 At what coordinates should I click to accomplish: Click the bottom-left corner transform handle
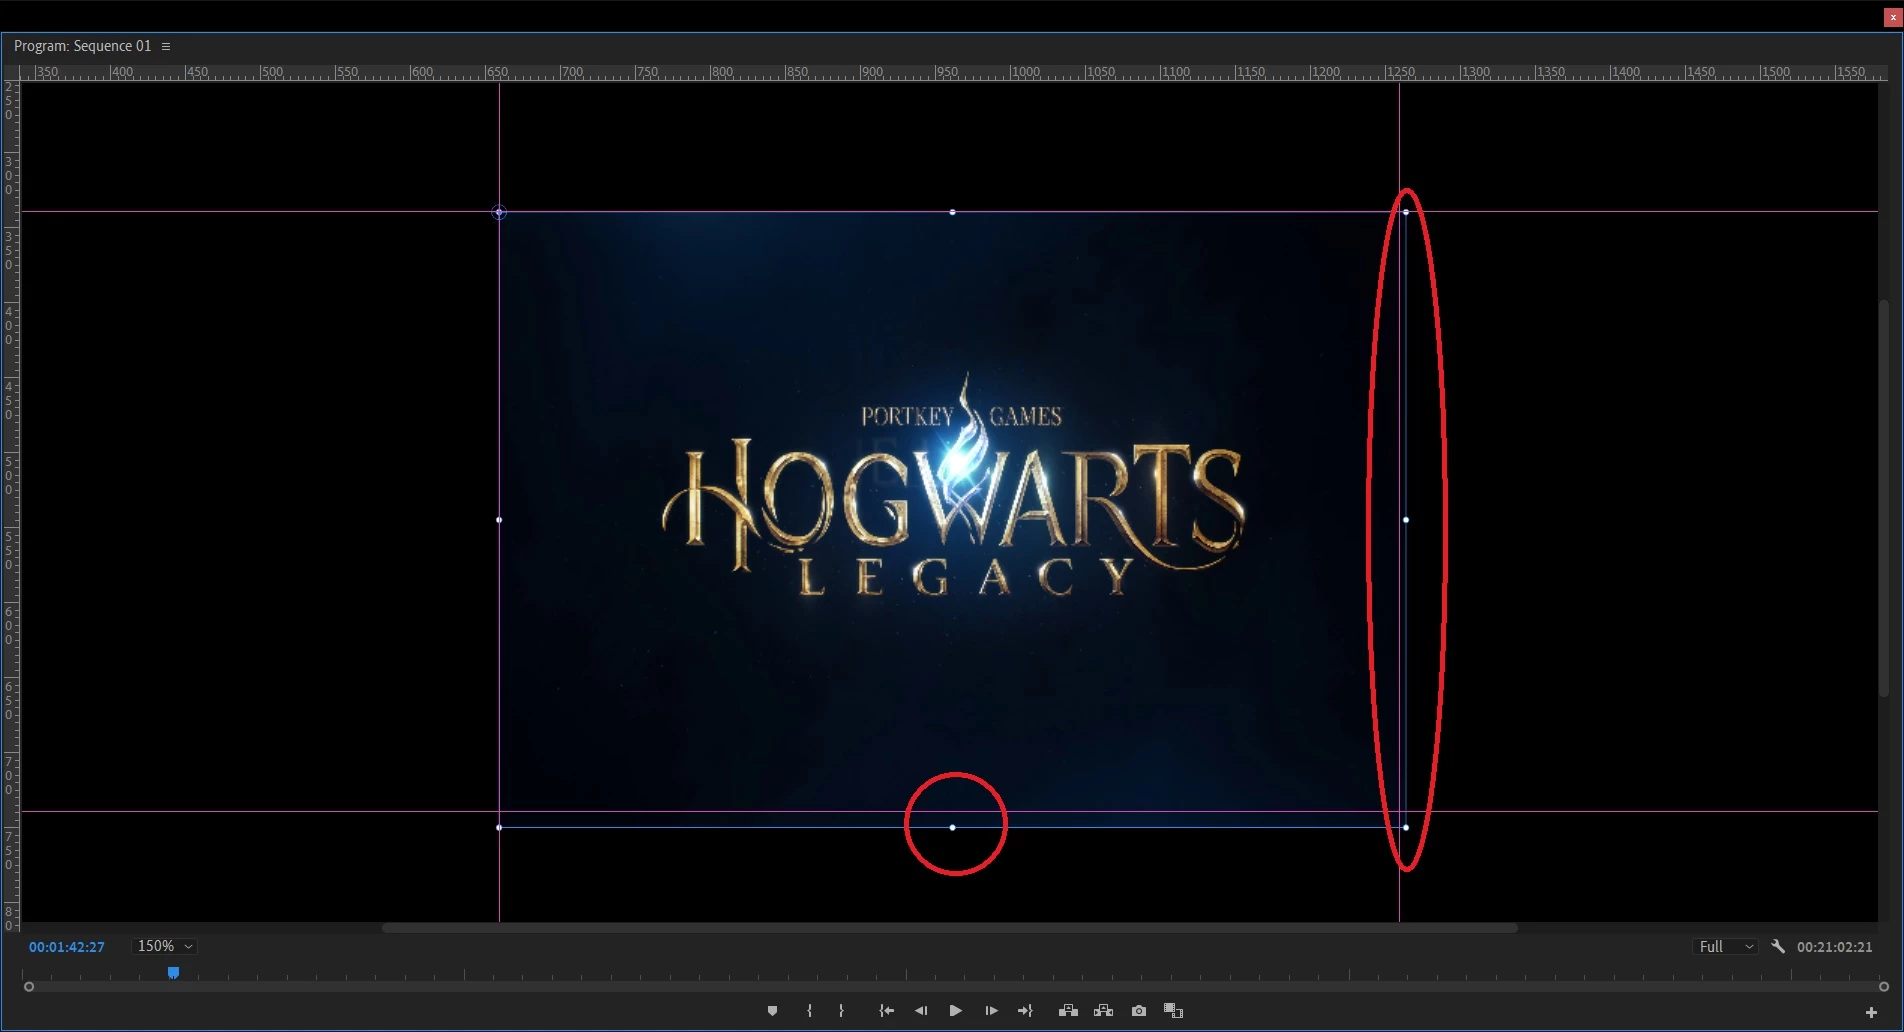(x=499, y=828)
